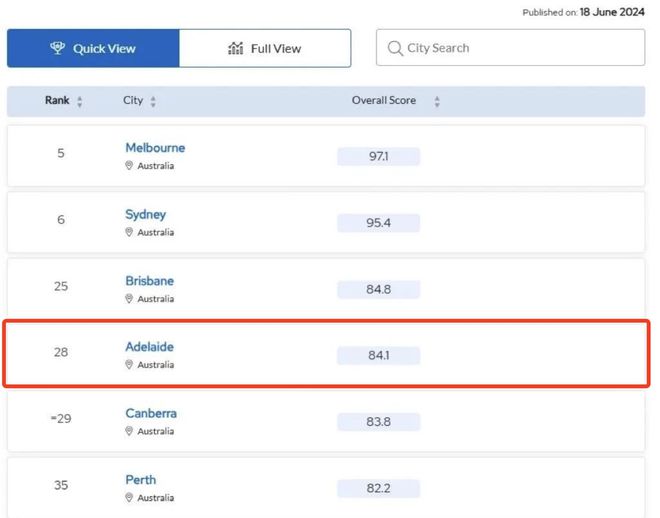Click Australia text under Perth

[156, 497]
